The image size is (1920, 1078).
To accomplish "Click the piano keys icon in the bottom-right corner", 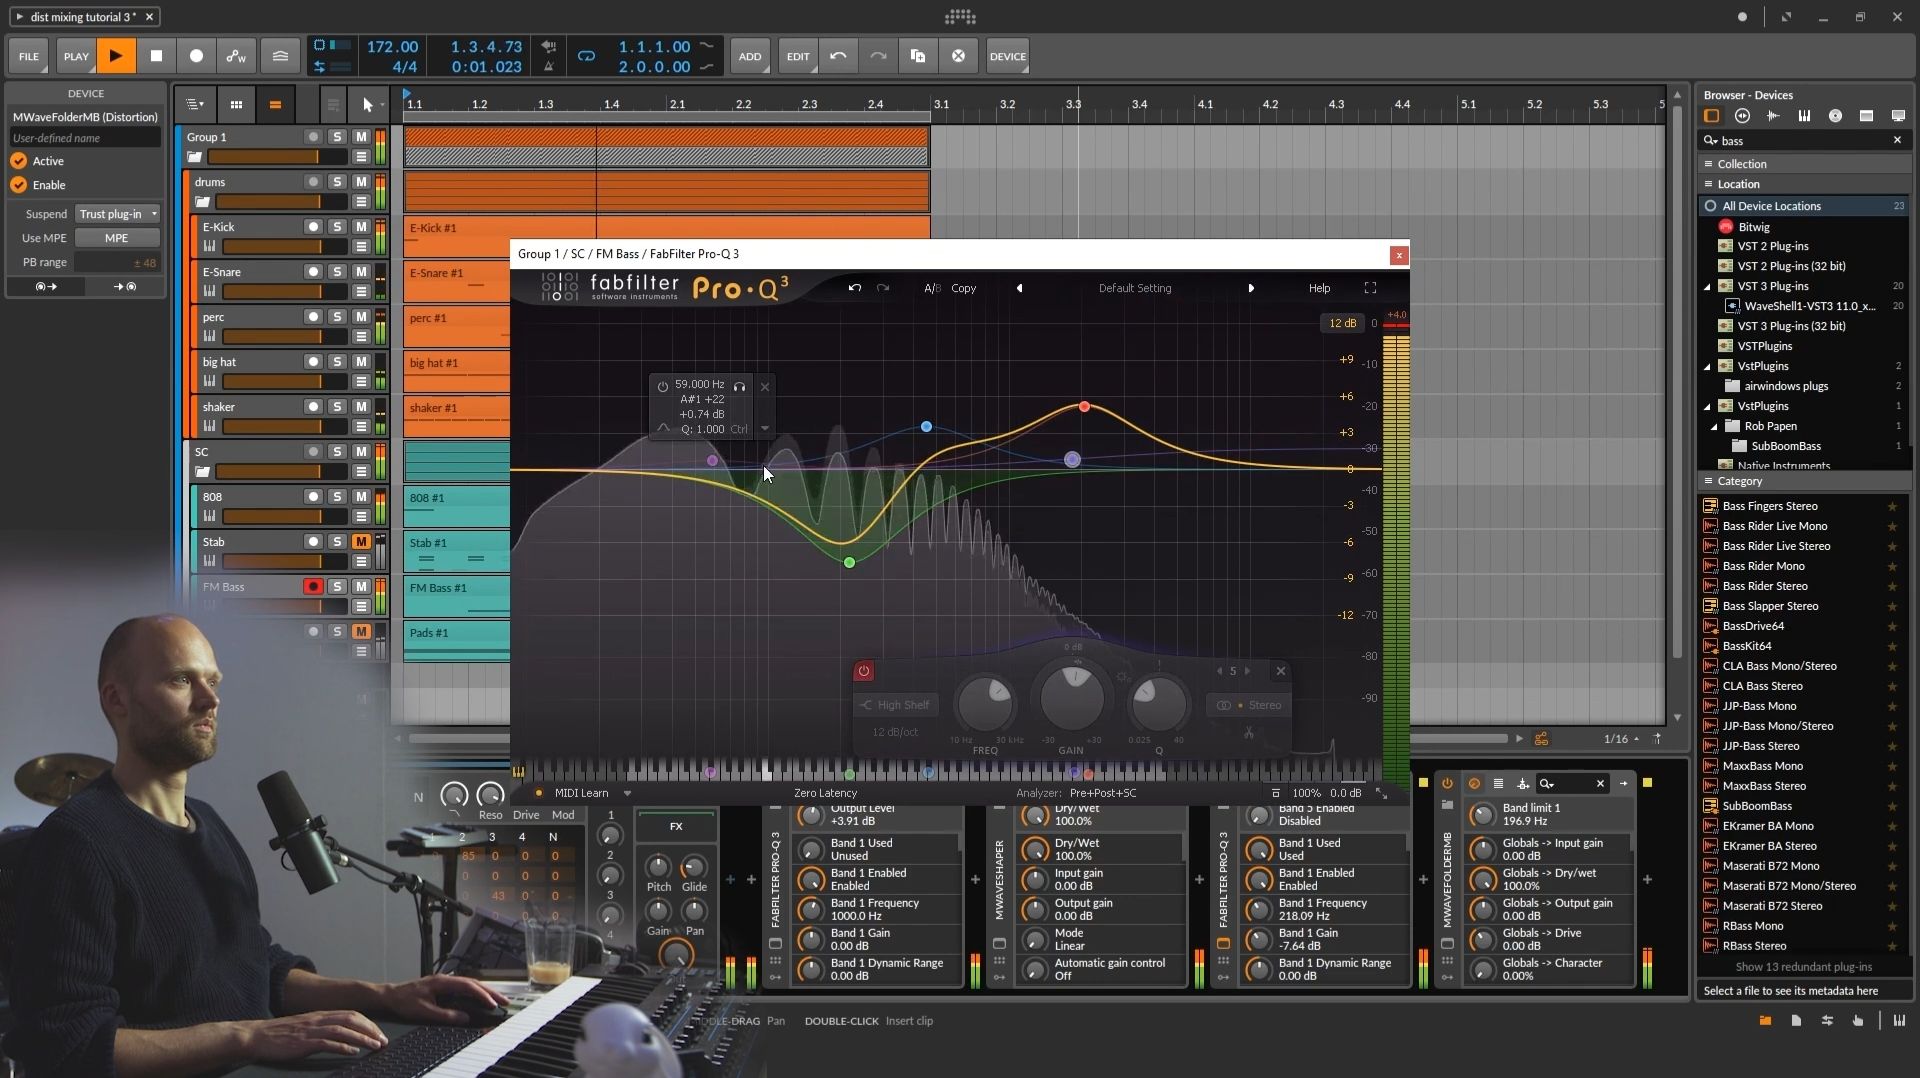I will 1899,1021.
